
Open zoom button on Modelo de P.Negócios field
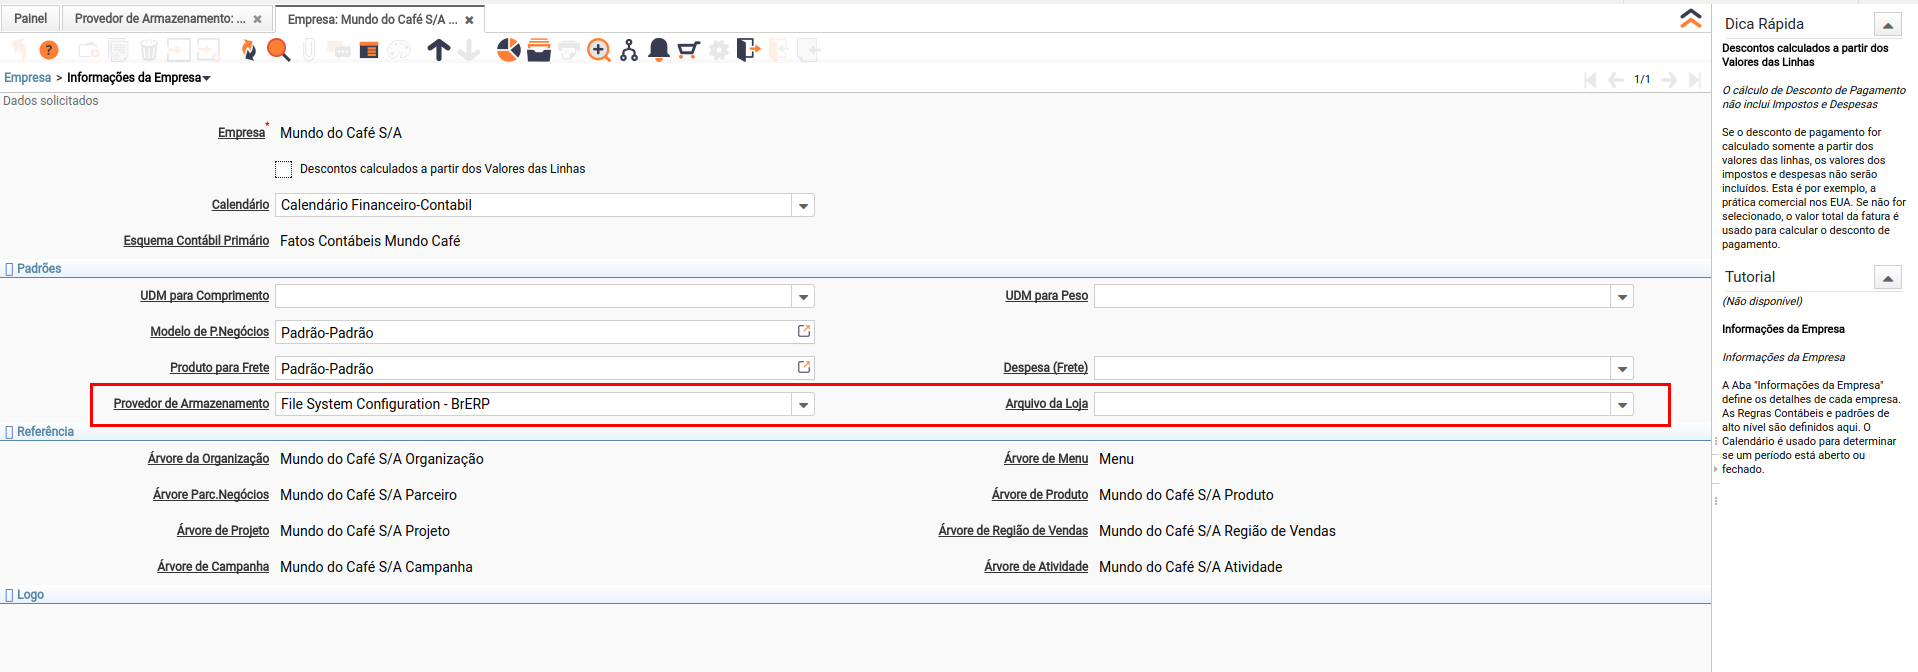tap(804, 331)
